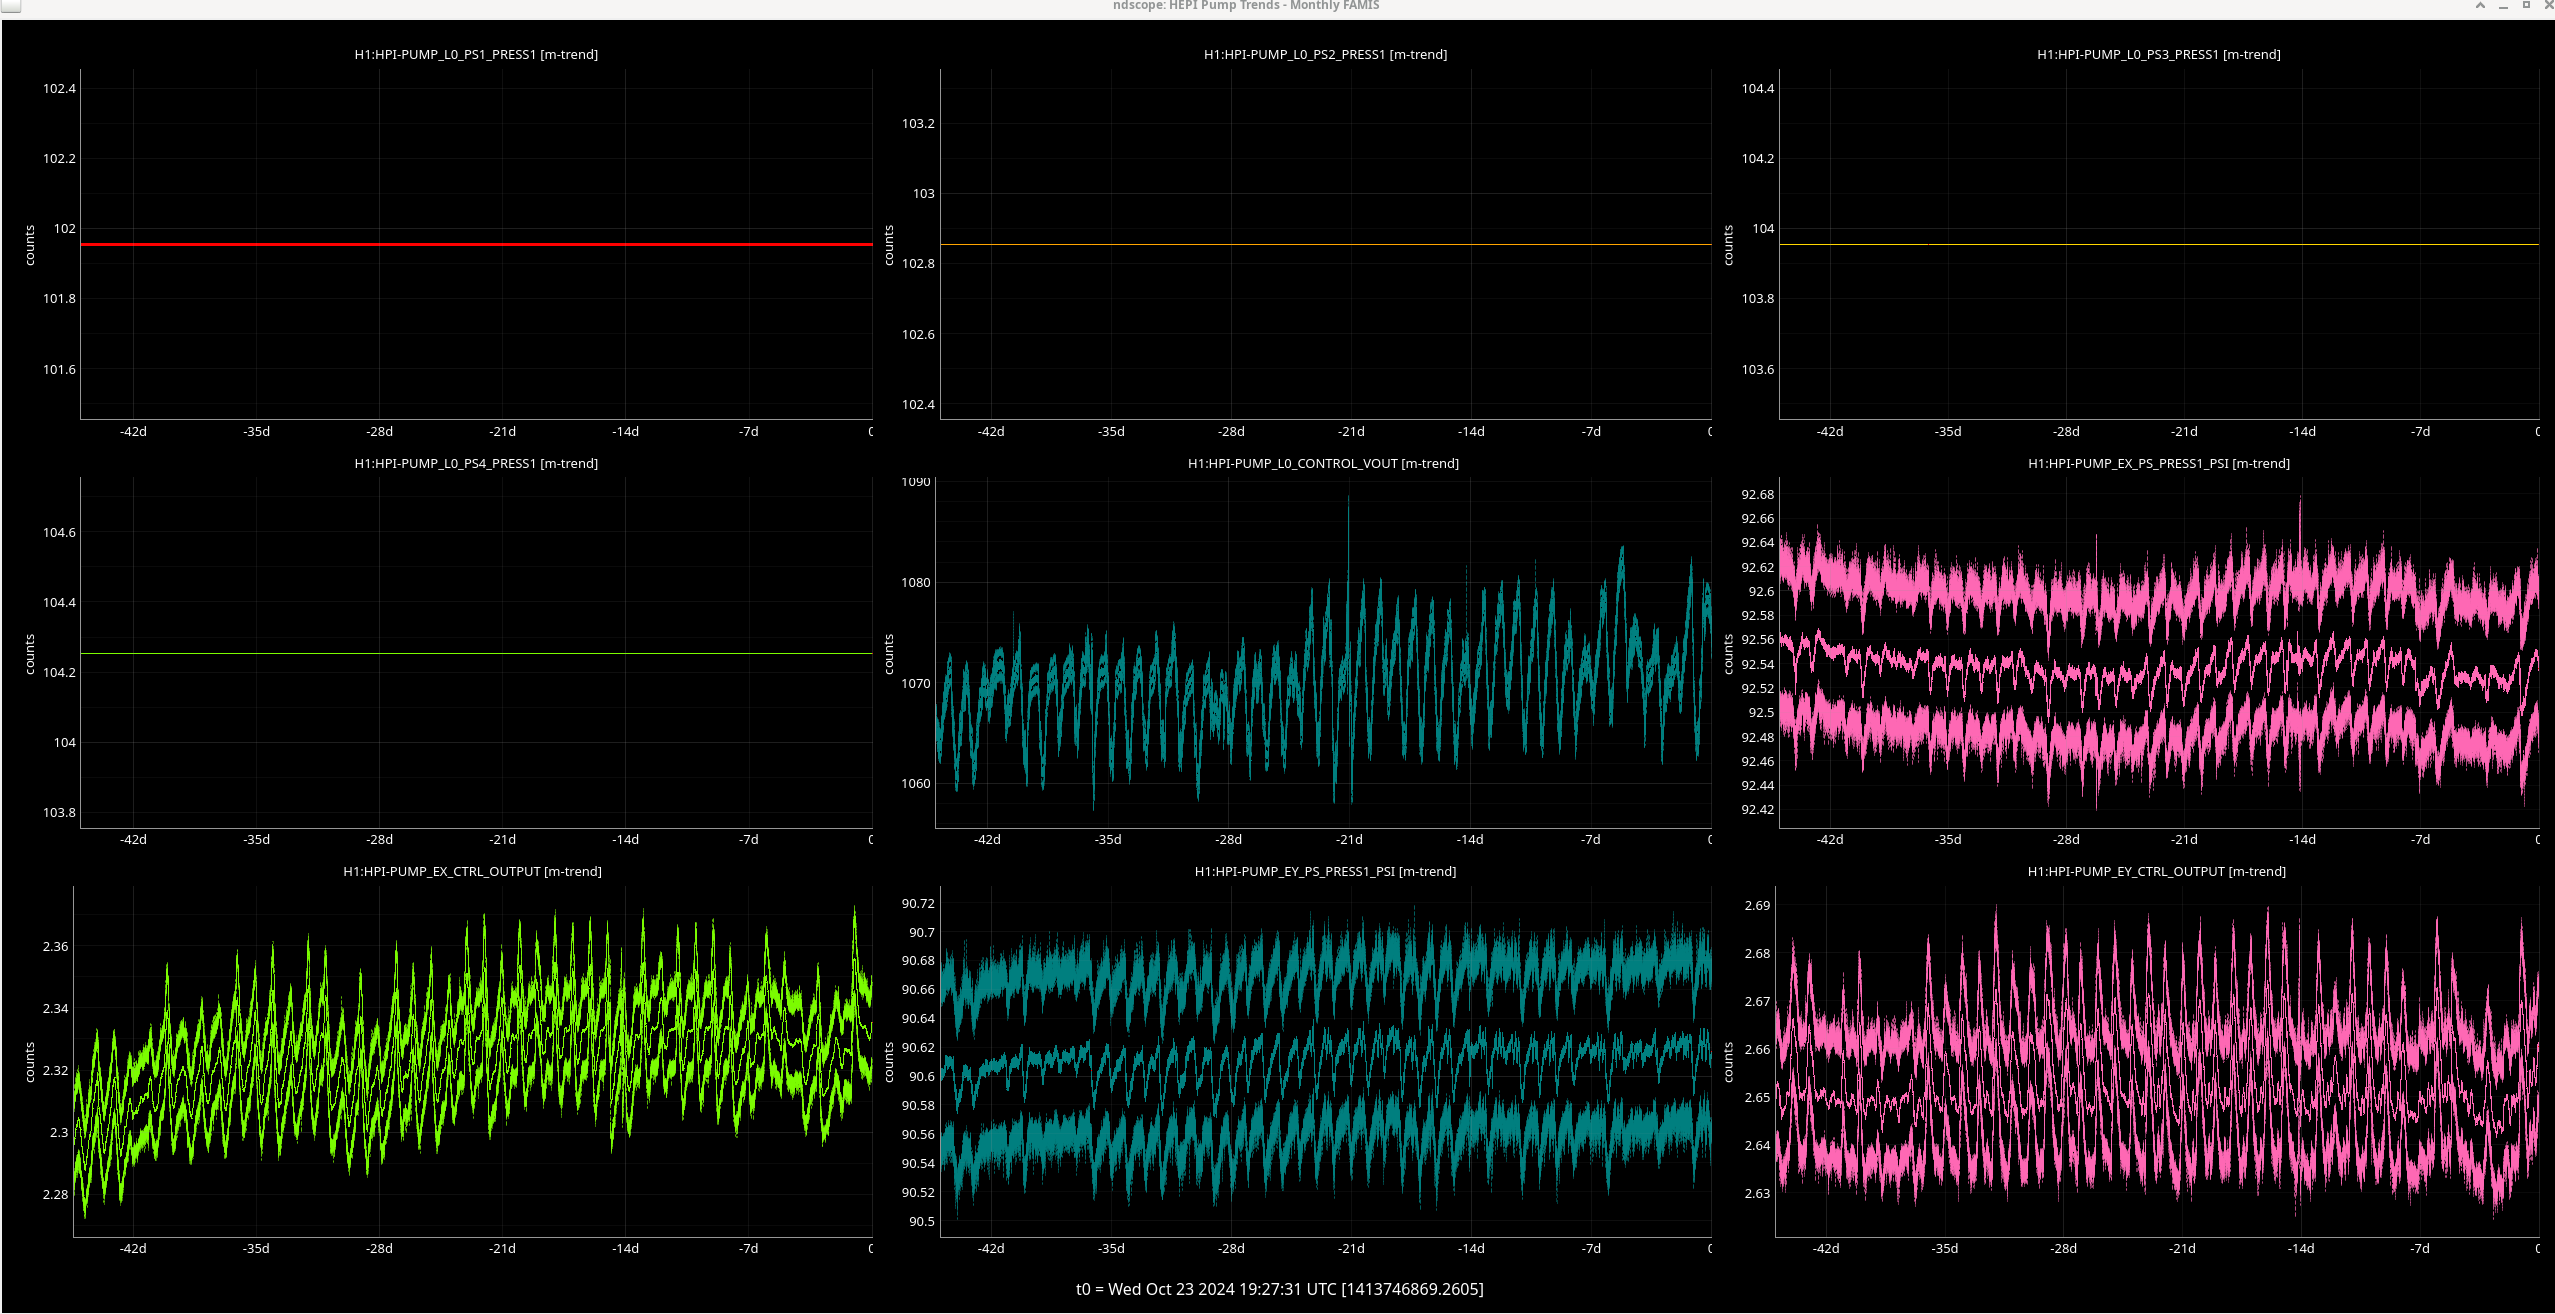Click 'counts' axis label of PS3_PRESS1 plot

click(1728, 245)
